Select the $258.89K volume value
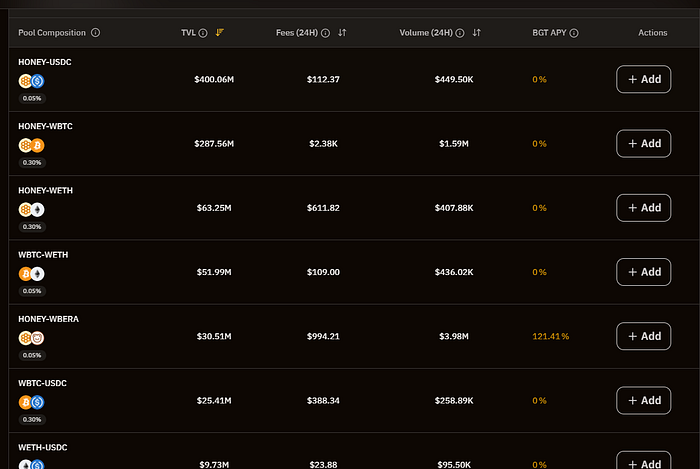Viewport: 700px width, 469px height. tap(454, 401)
